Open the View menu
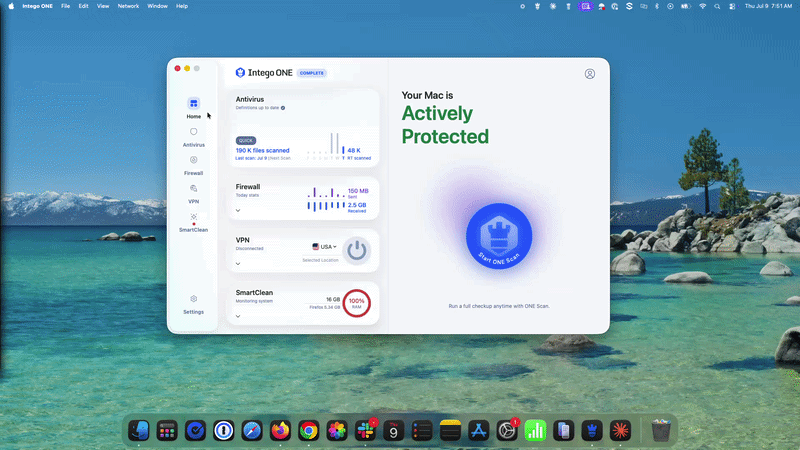The width and height of the screenshot is (800, 450). tap(103, 6)
